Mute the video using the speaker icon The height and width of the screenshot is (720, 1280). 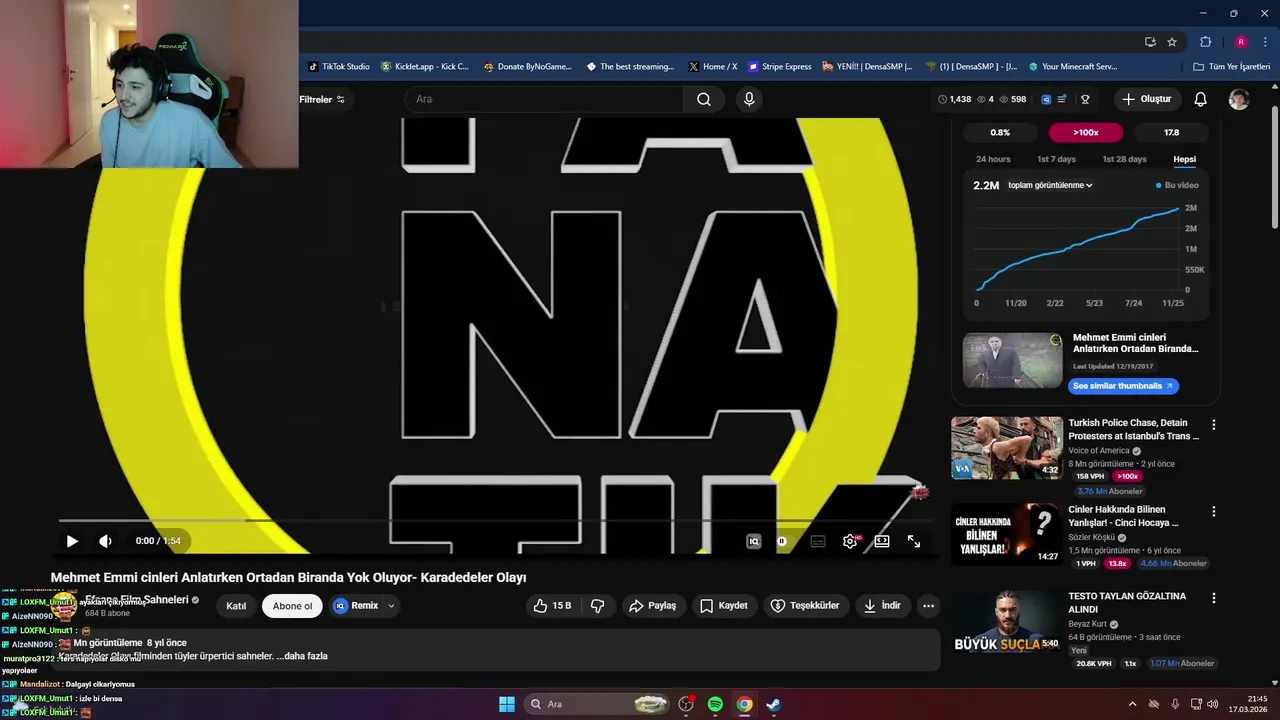point(105,541)
